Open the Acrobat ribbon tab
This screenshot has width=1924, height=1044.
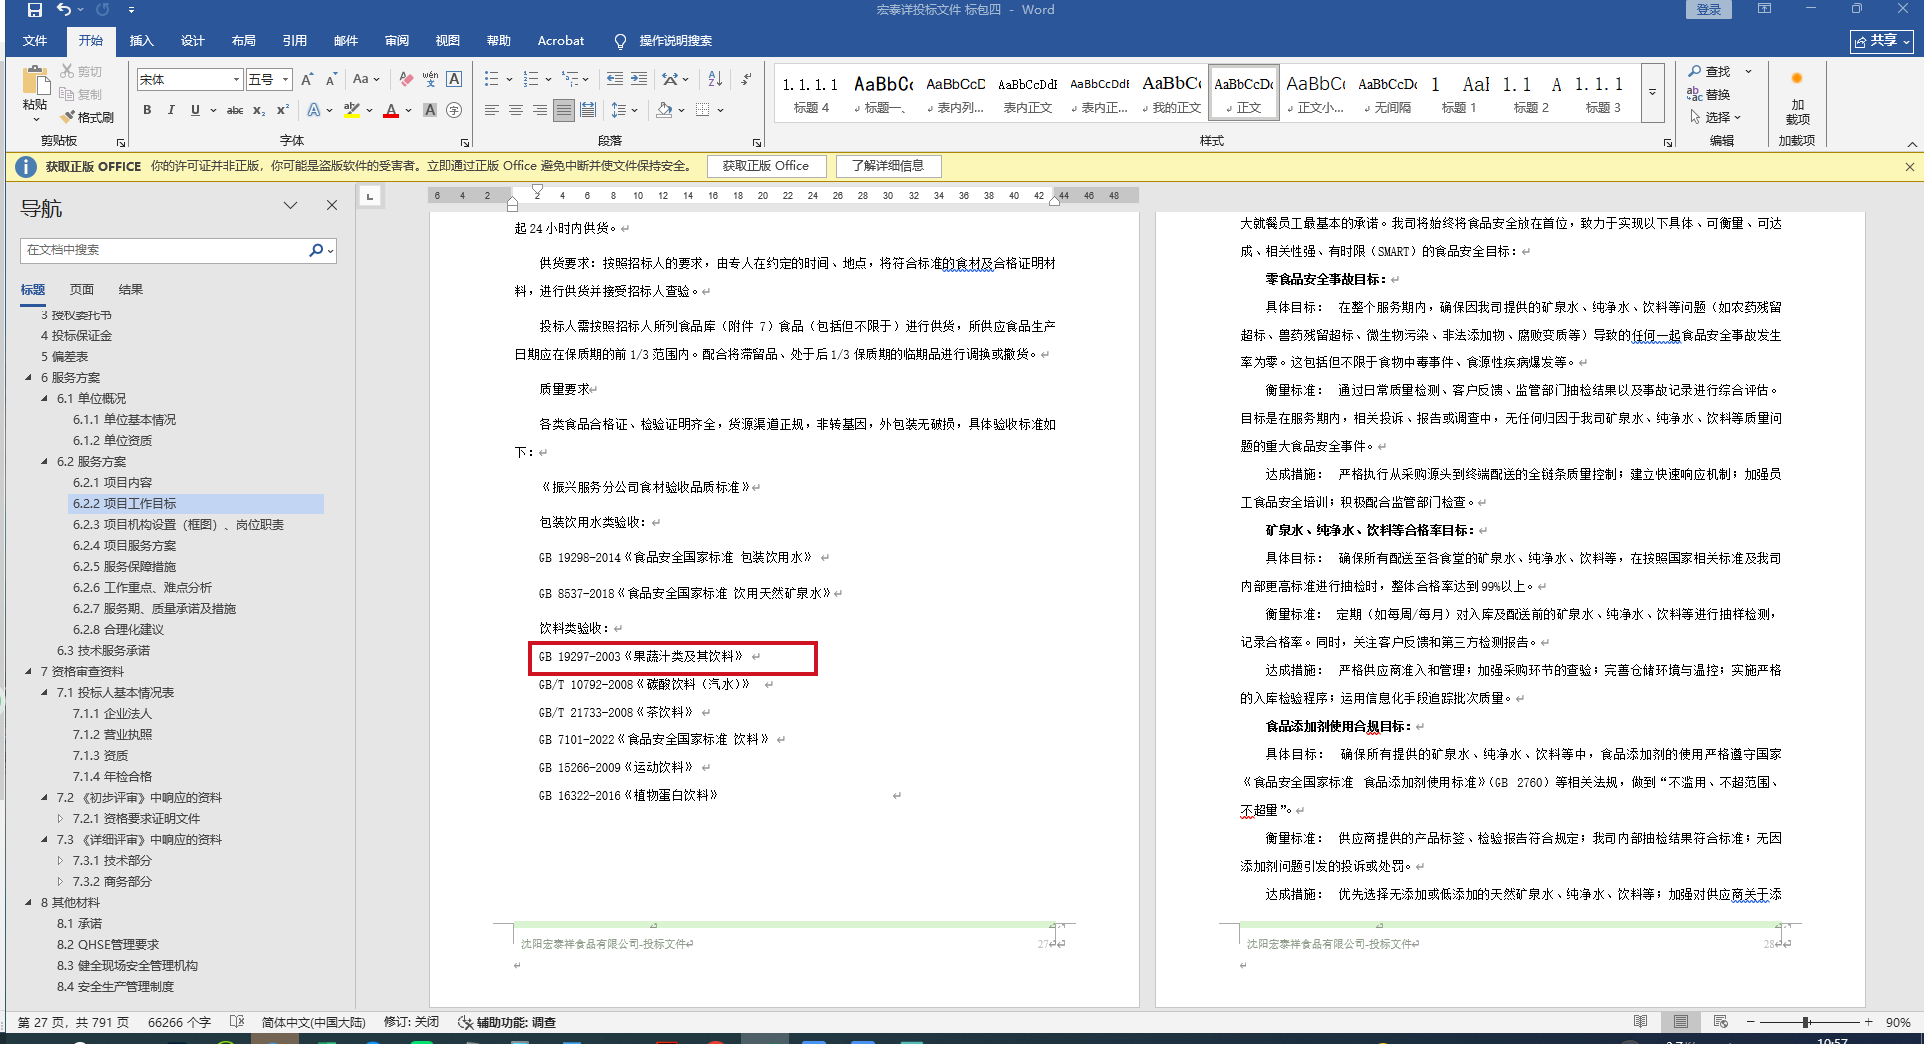tap(560, 41)
